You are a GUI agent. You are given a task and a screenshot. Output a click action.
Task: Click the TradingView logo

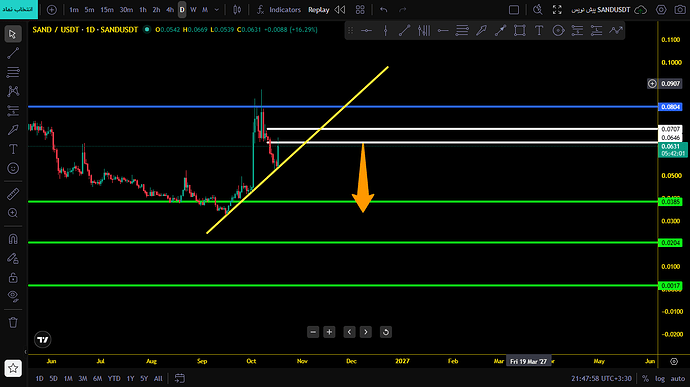pos(43,339)
